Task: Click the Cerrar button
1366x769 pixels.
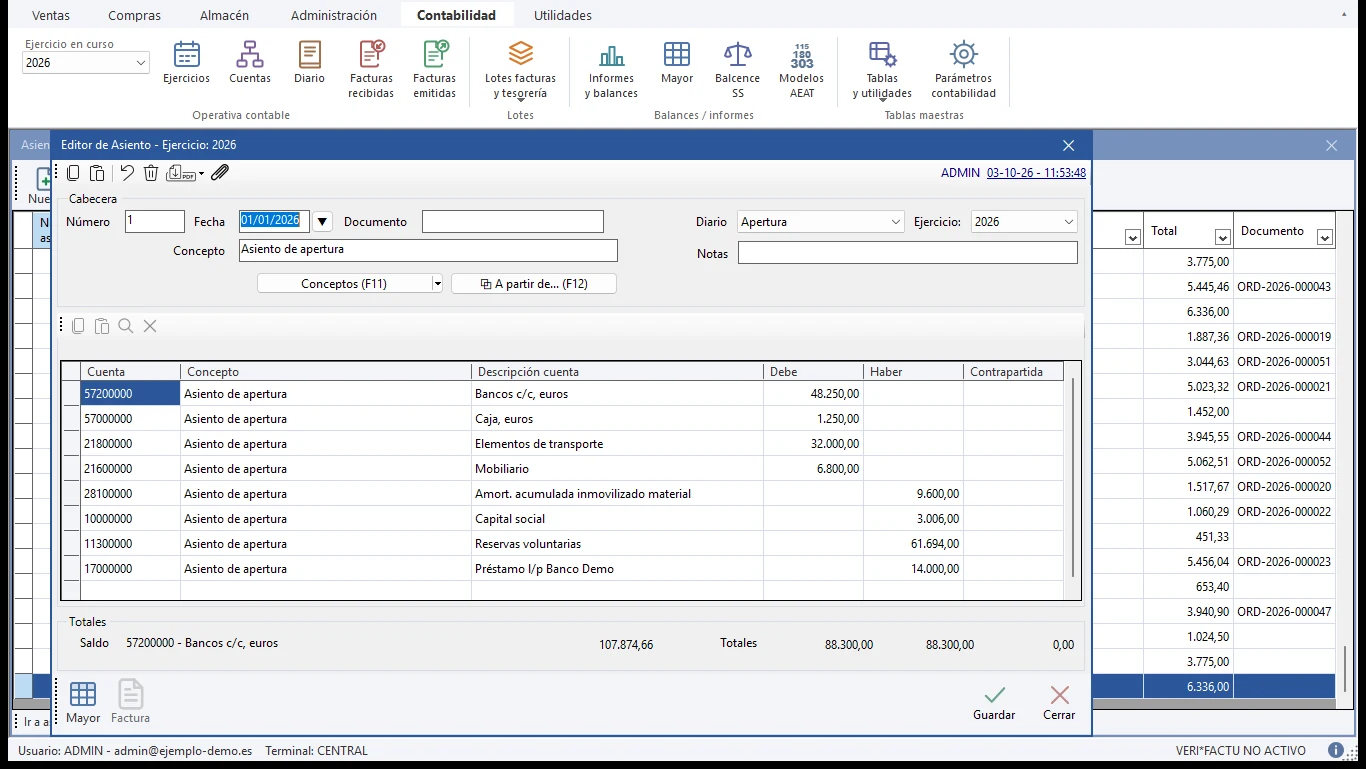Action: pos(1059,702)
